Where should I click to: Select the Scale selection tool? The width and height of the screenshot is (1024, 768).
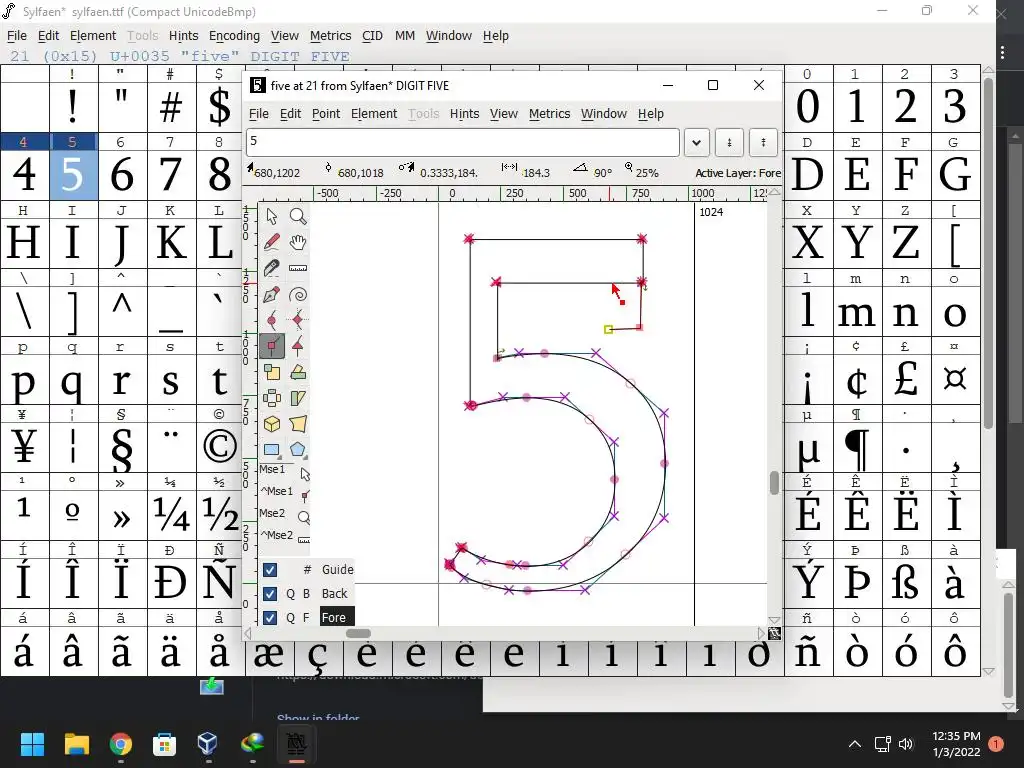click(x=272, y=372)
